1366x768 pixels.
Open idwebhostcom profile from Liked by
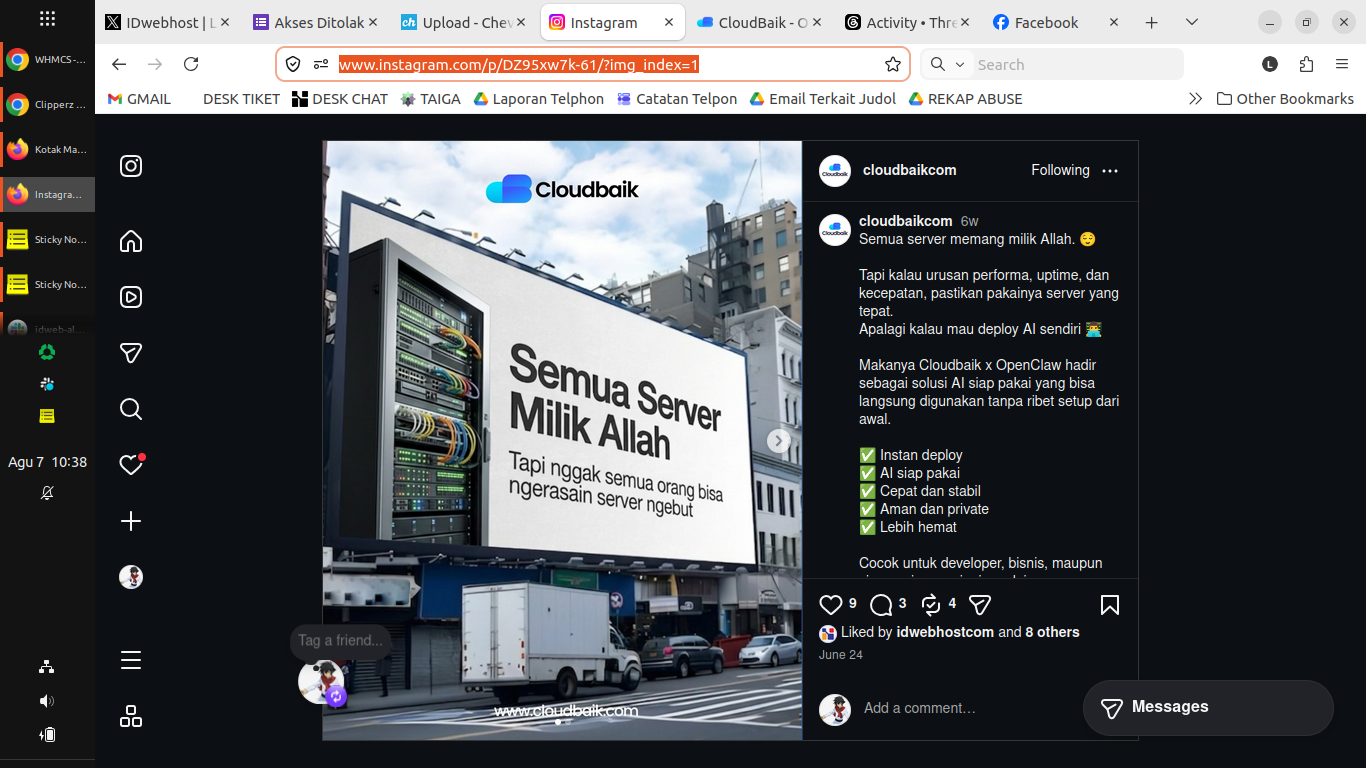coord(945,632)
